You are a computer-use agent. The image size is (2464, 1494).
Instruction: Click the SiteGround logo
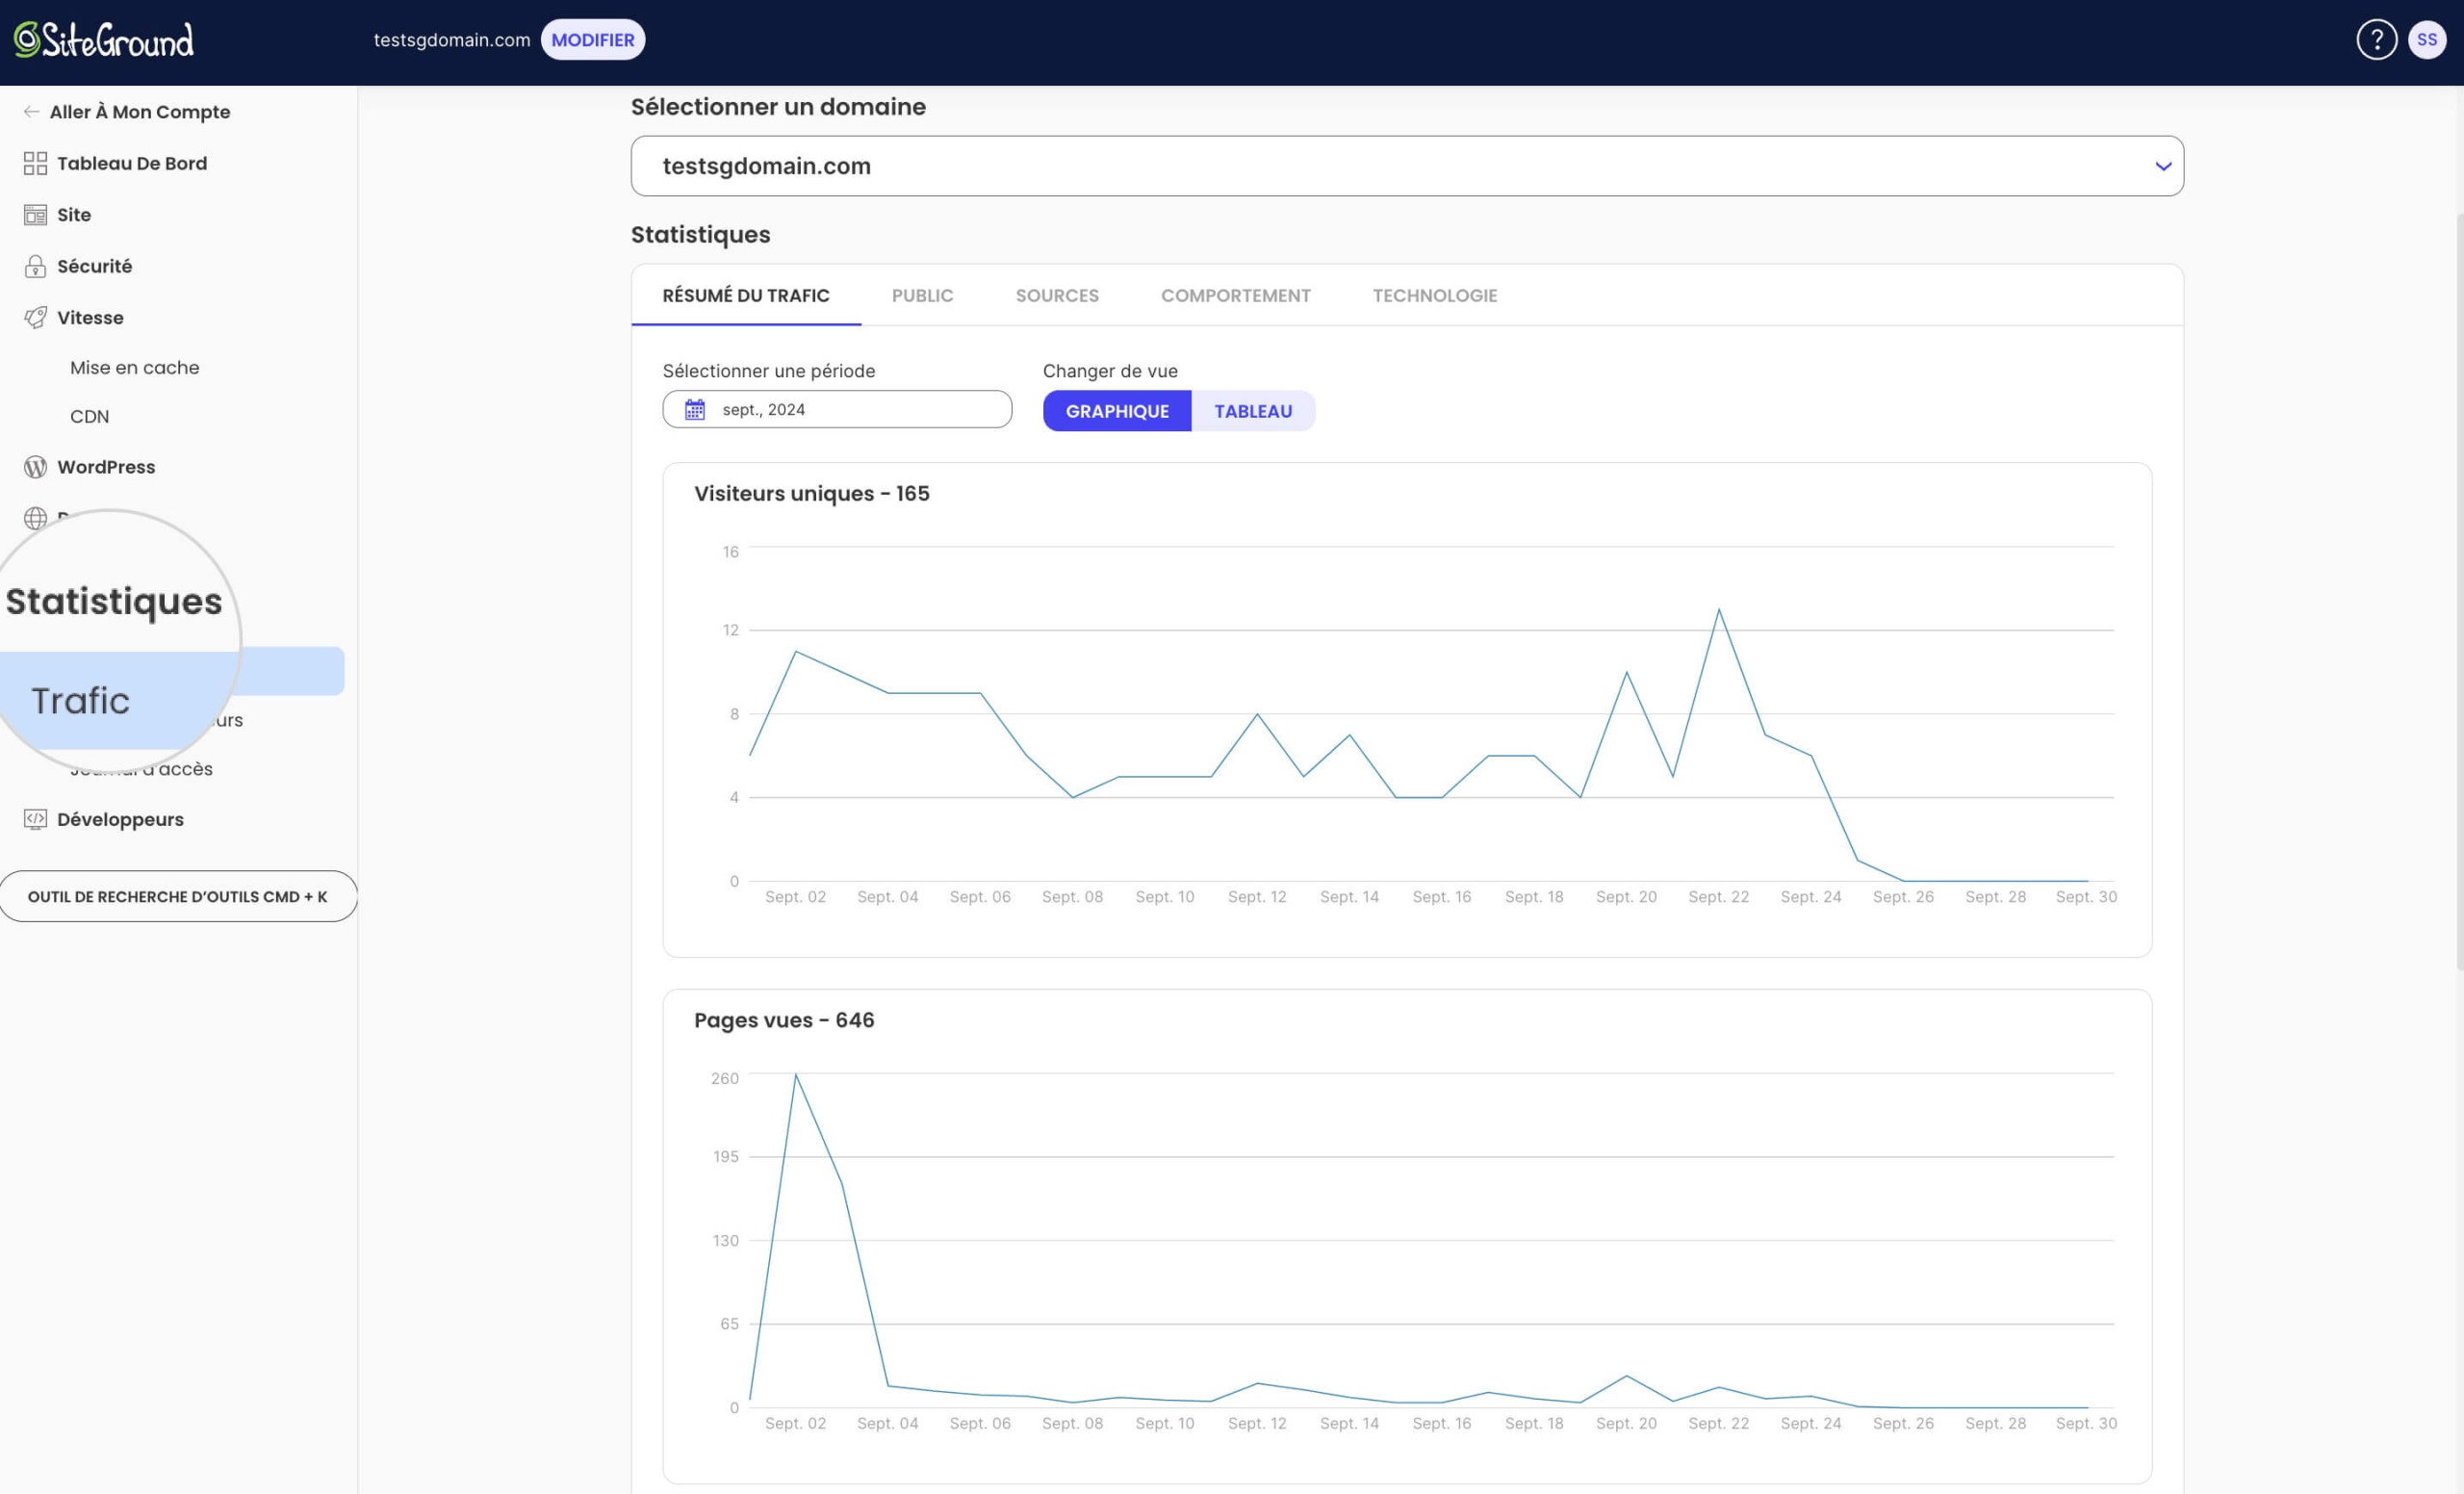point(104,40)
